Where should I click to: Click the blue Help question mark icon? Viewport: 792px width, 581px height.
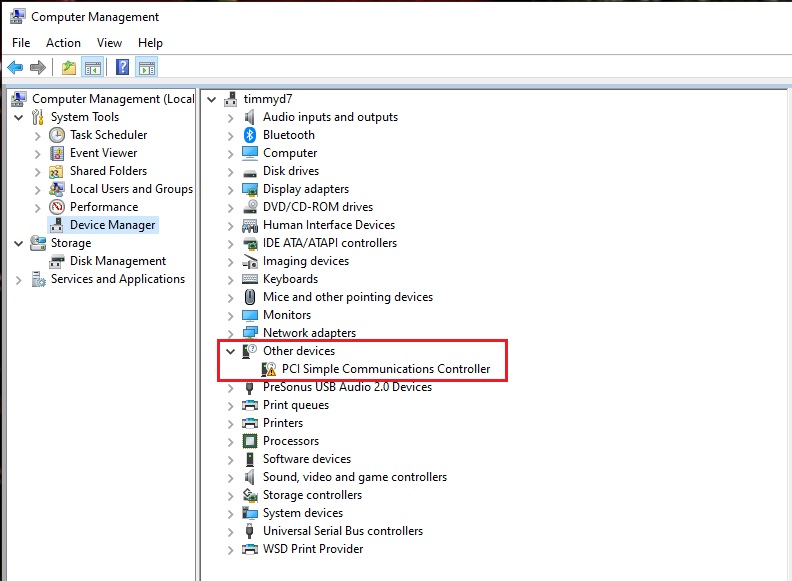122,67
